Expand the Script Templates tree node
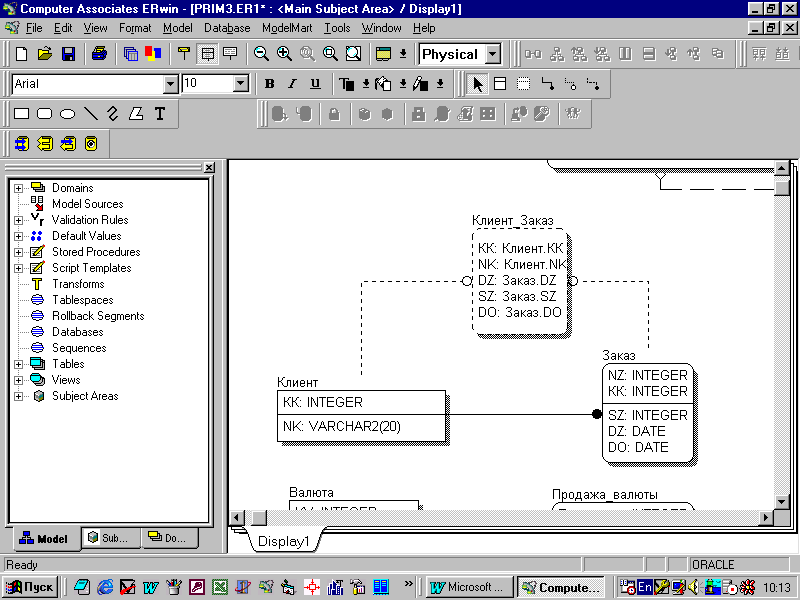This screenshot has width=800, height=600. [x=18, y=268]
